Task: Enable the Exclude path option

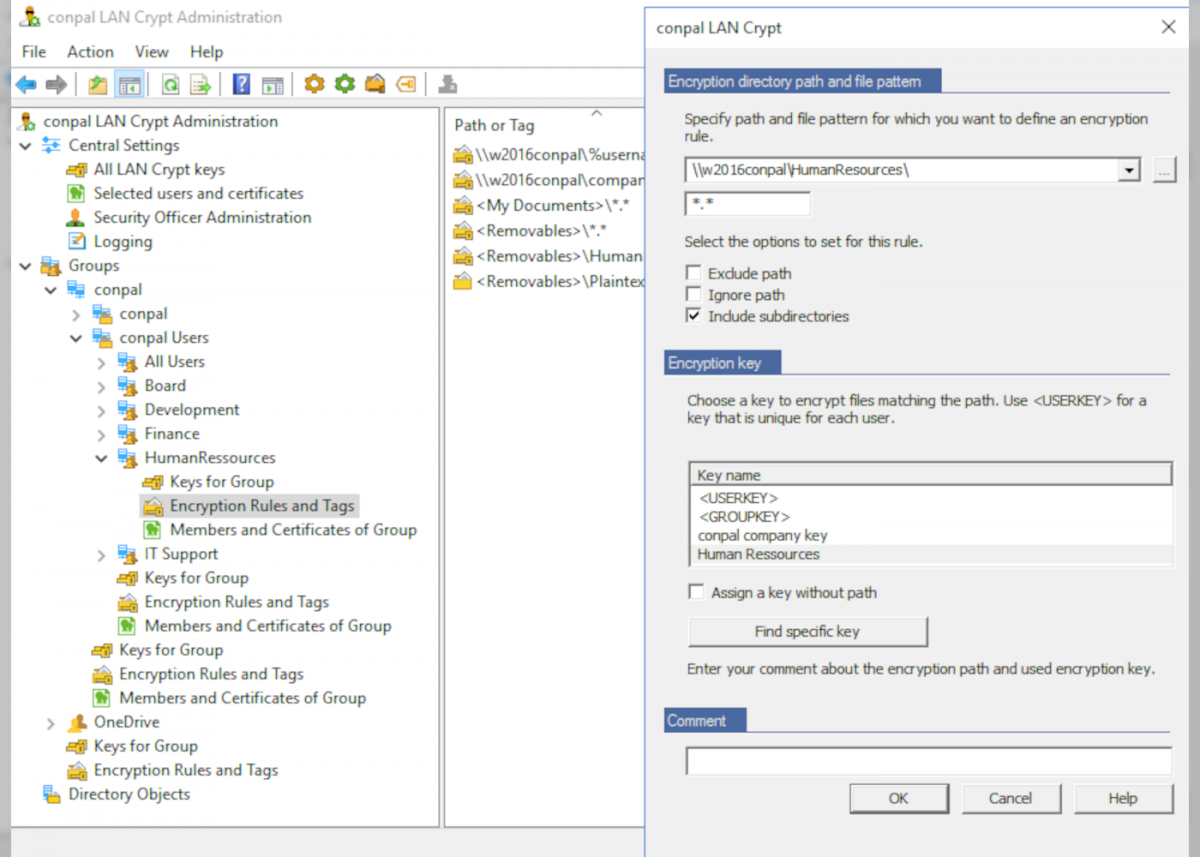Action: click(695, 273)
